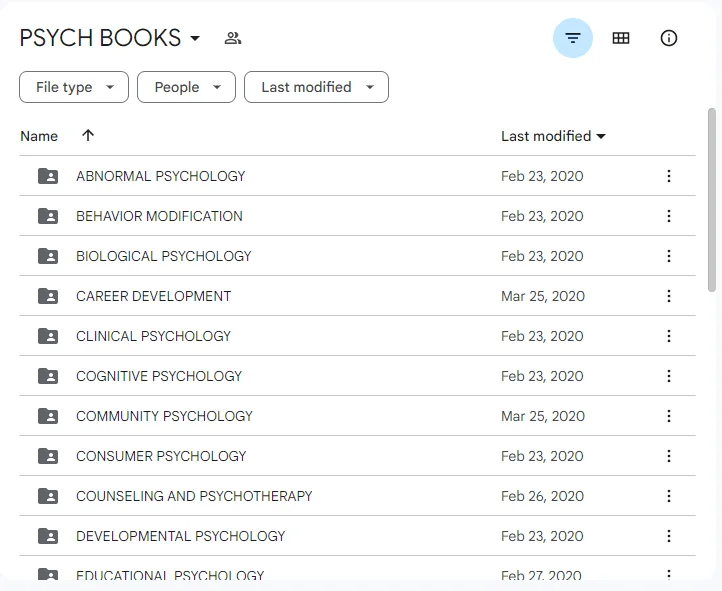Click the COUNSELING AND PSYCHOTHERAPY folder icon
The height and width of the screenshot is (591, 722).
pyautogui.click(x=48, y=496)
